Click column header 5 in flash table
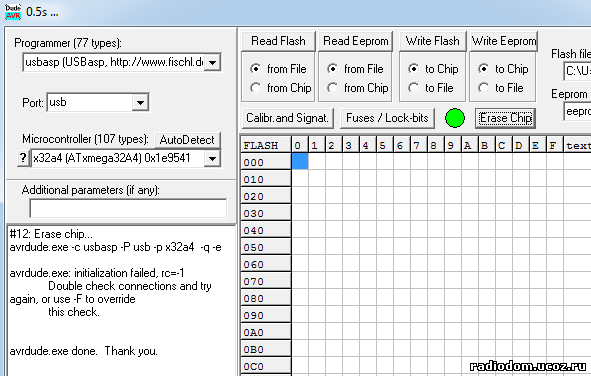Image resolution: width=591 pixels, height=376 pixels. coord(384,145)
